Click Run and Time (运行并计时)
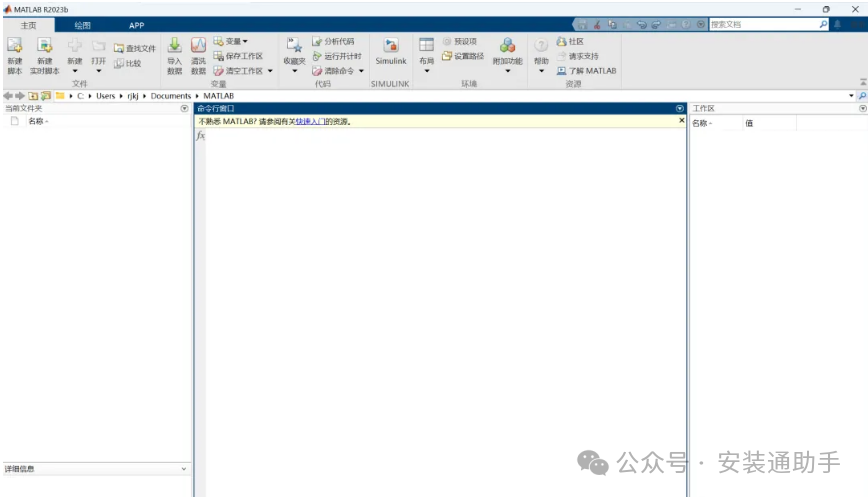This screenshot has width=868, height=497. [x=337, y=56]
